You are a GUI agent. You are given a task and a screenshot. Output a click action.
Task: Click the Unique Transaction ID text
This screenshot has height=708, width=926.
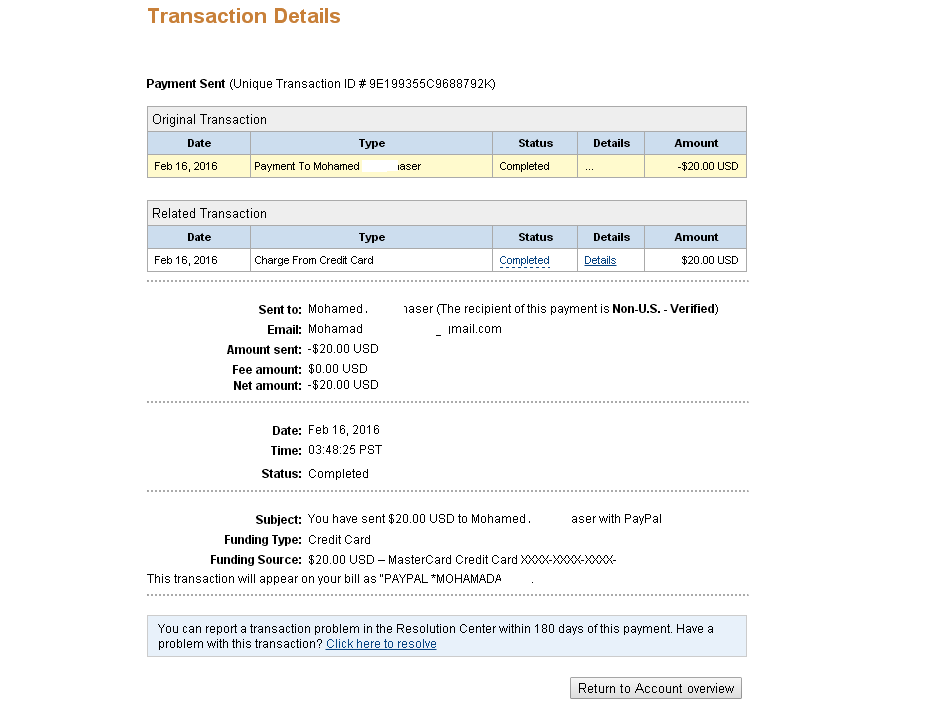[x=432, y=84]
